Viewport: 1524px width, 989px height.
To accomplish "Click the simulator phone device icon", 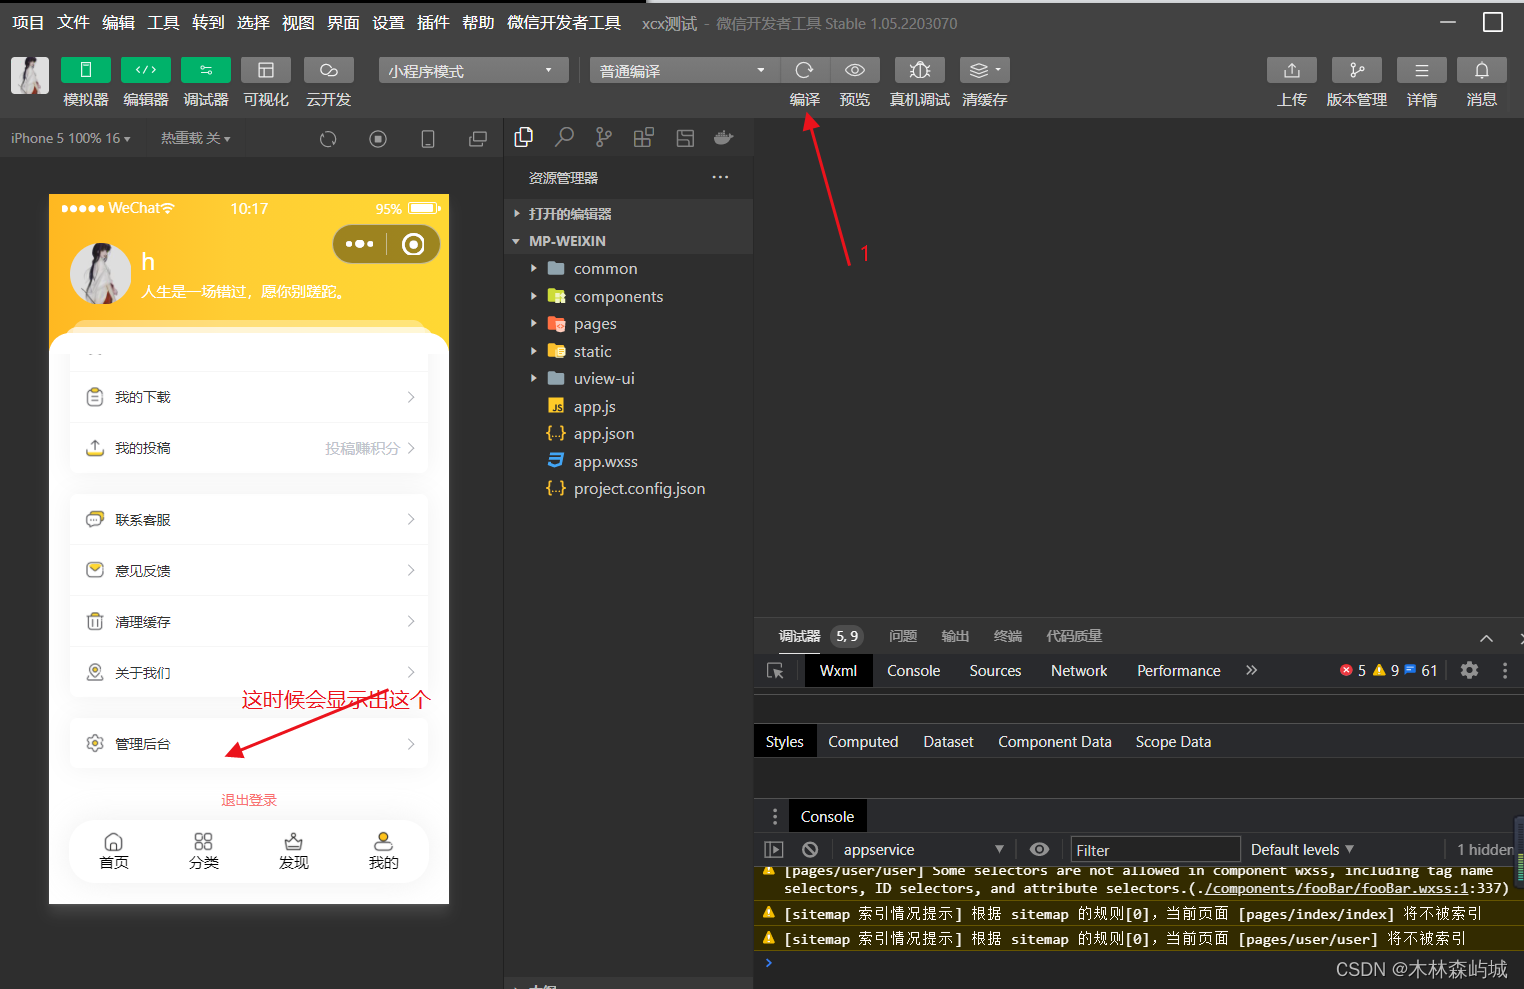I will pyautogui.click(x=428, y=139).
